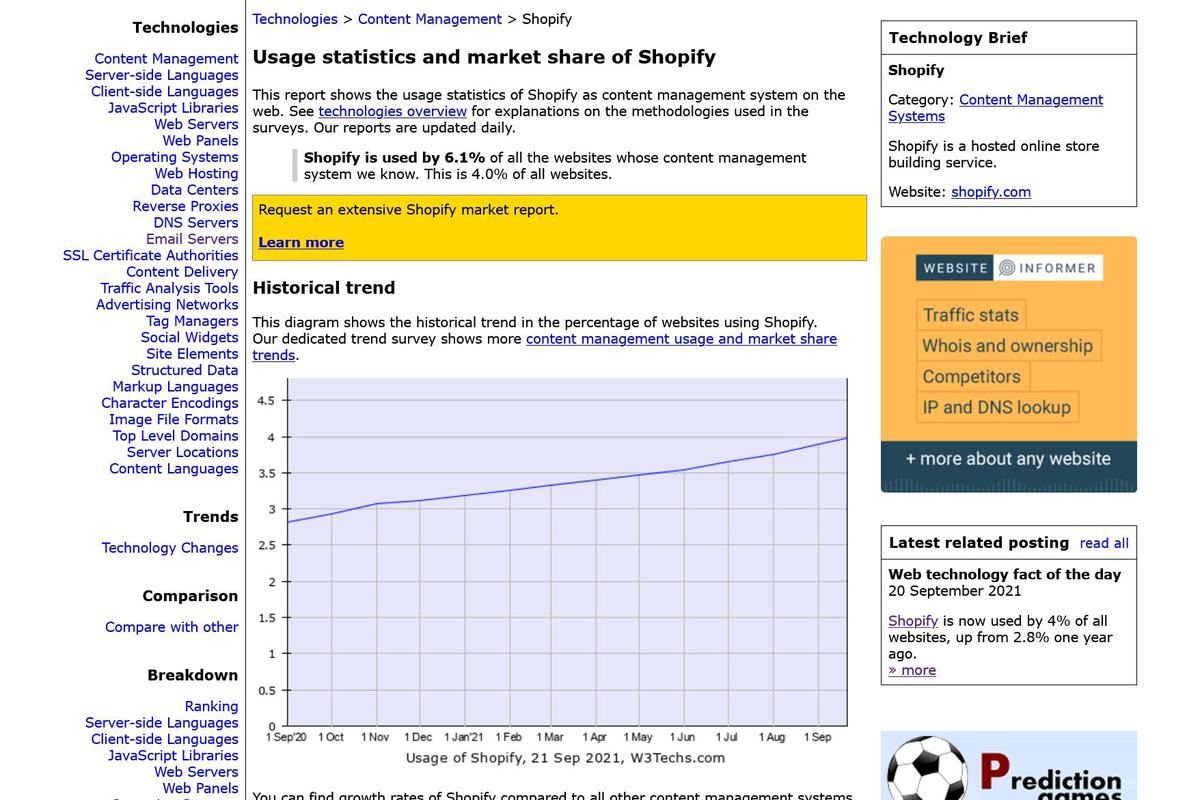Open Structured Data link
The image size is (1200, 800).
click(185, 370)
